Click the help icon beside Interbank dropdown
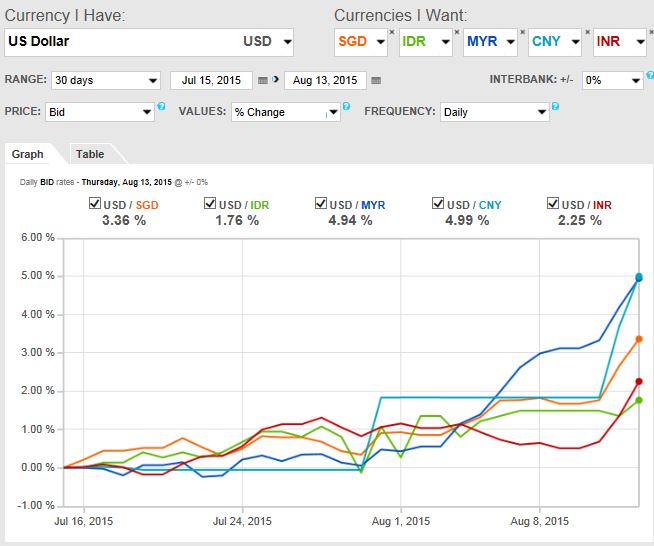The height and width of the screenshot is (546, 654). (x=650, y=75)
